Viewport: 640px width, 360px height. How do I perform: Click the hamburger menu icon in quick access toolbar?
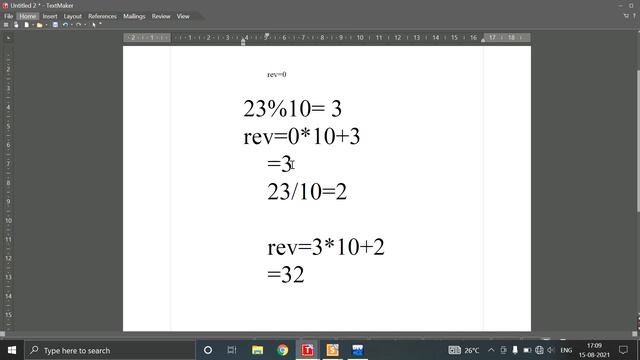(6, 25)
